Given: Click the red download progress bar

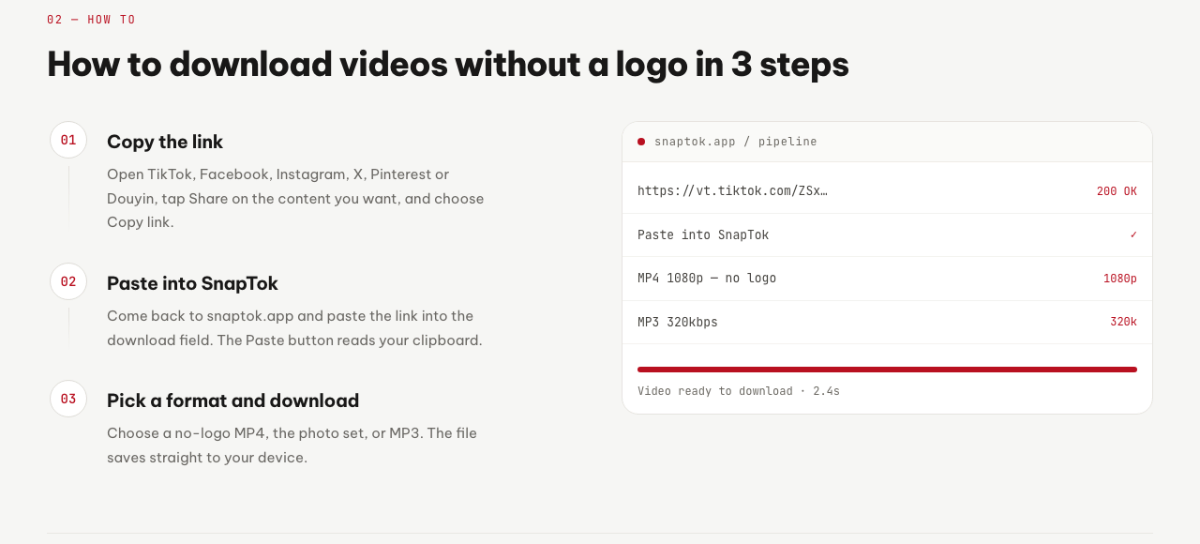Looking at the screenshot, I should pyautogui.click(x=887, y=369).
